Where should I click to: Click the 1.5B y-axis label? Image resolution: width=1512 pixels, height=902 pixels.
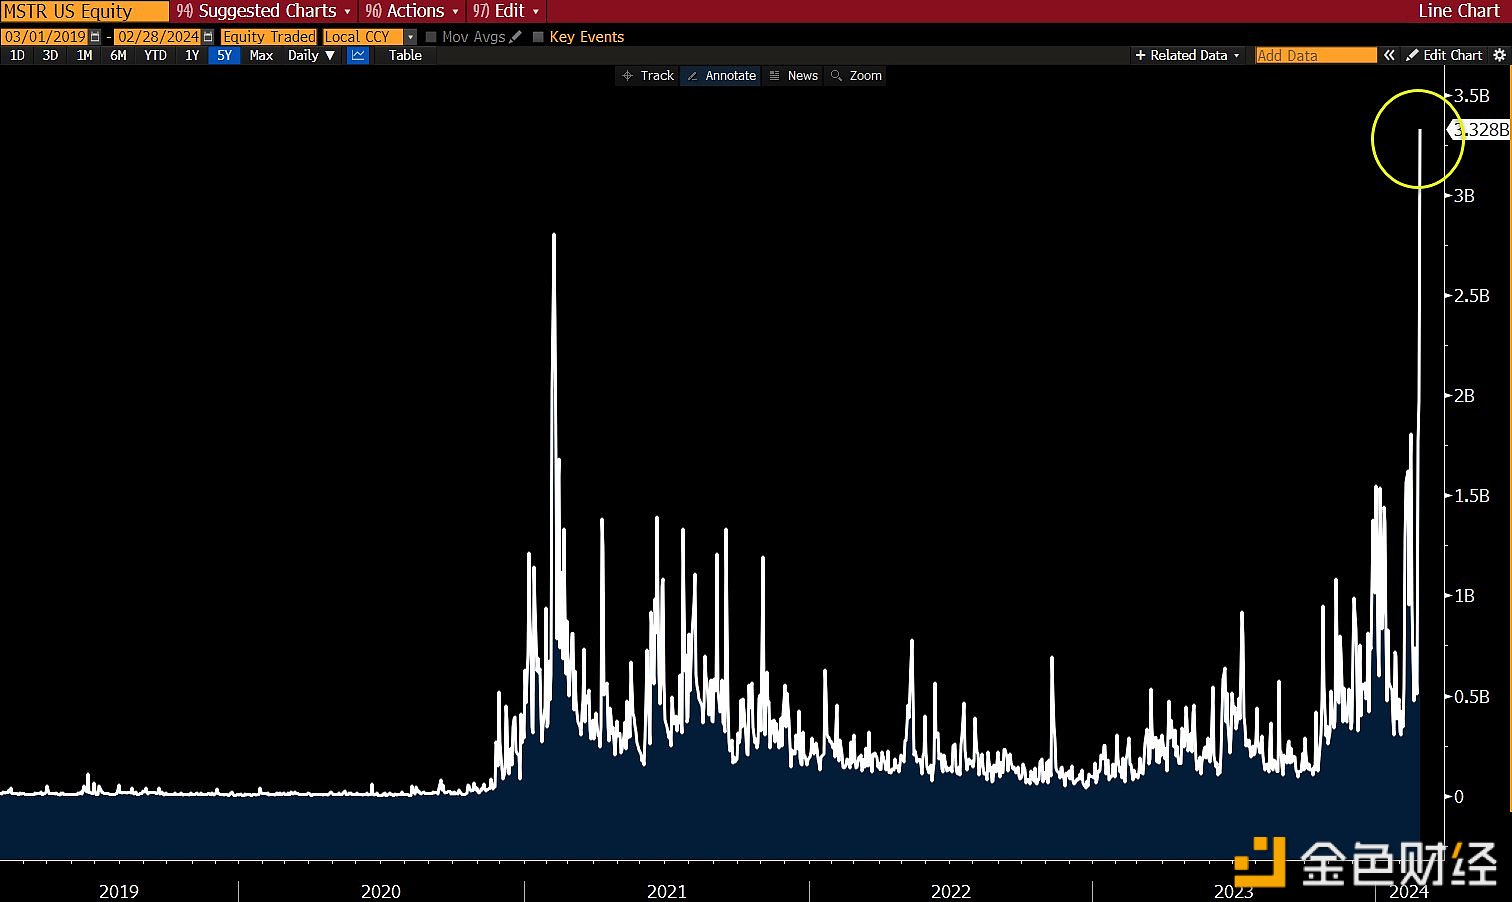tap(1472, 496)
